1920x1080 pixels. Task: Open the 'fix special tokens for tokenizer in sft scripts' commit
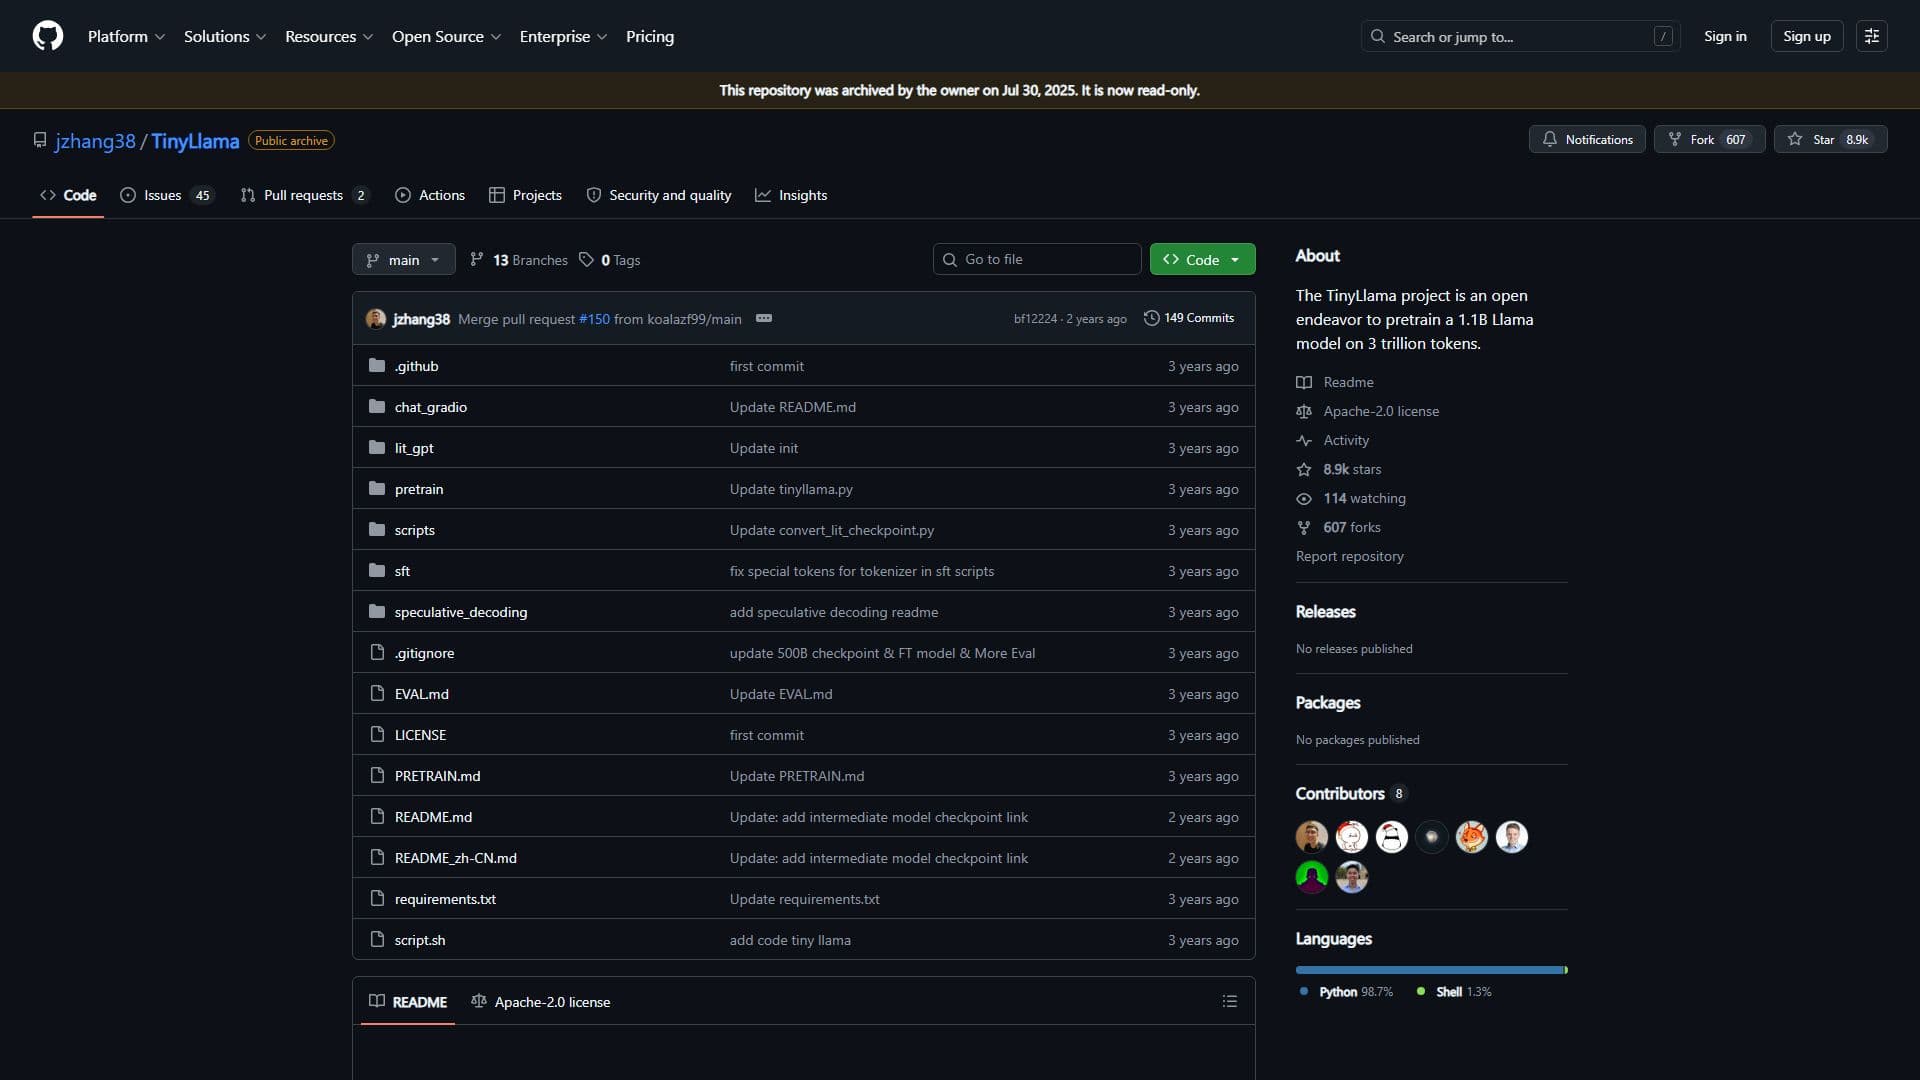click(861, 571)
